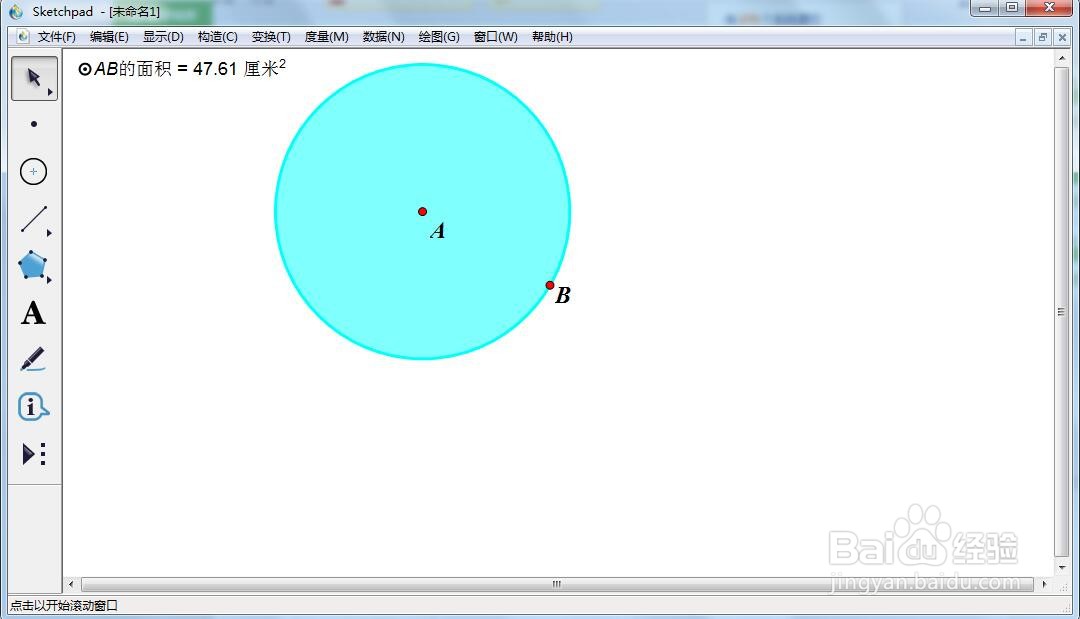Open the 显示(D) menu
This screenshot has width=1080, height=619.
[163, 36]
